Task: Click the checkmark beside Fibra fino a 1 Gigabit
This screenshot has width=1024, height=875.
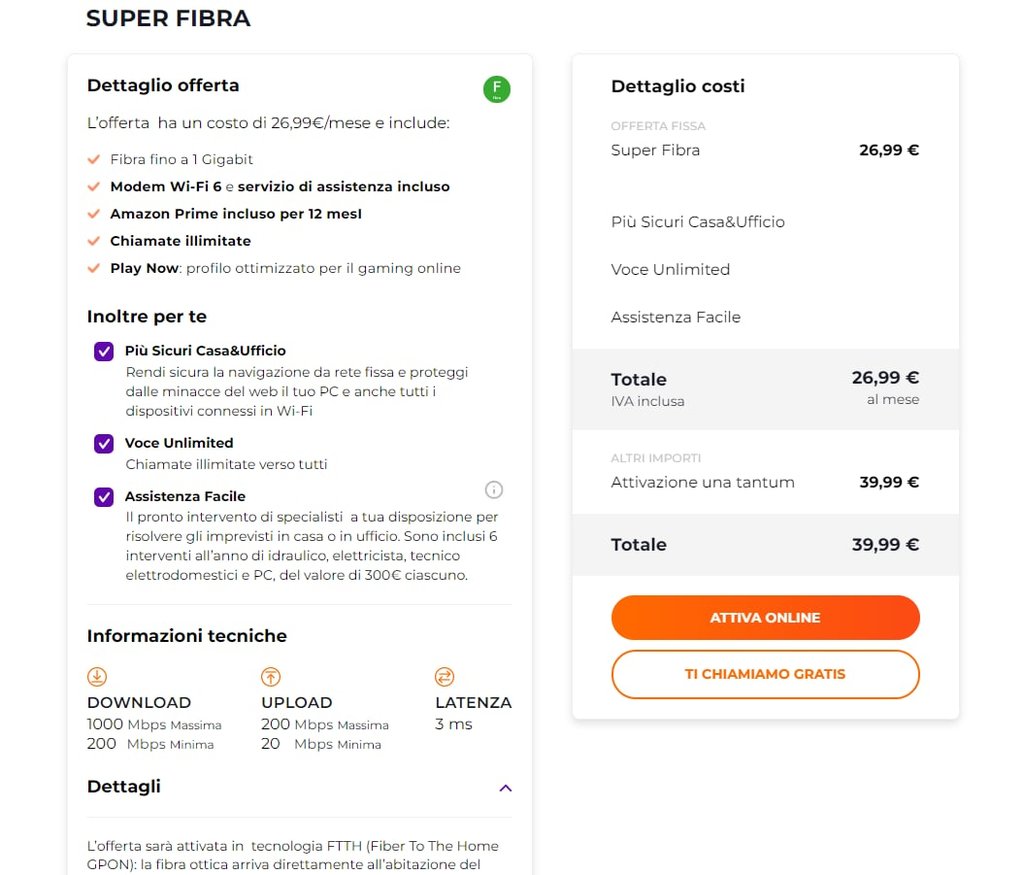Action: (94, 159)
